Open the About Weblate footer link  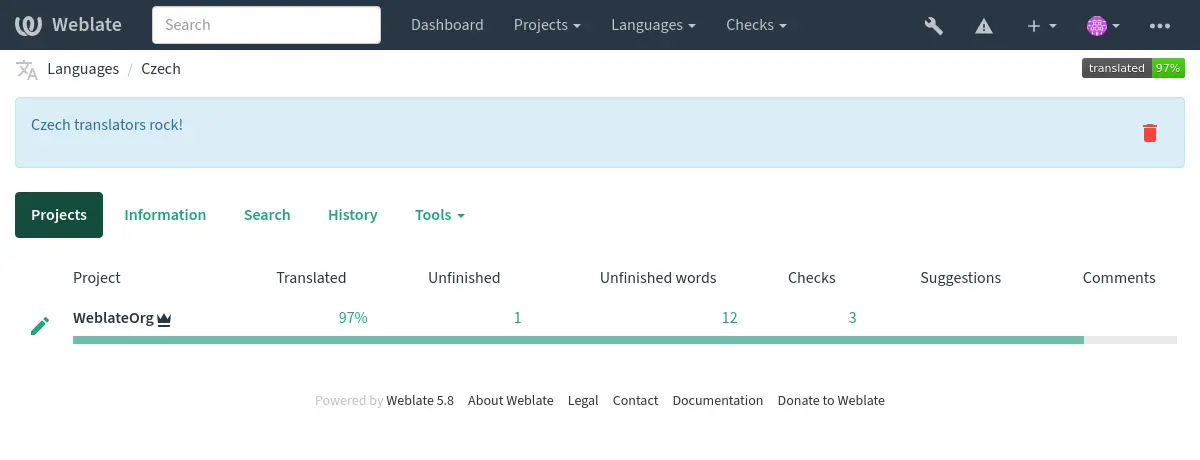click(510, 400)
